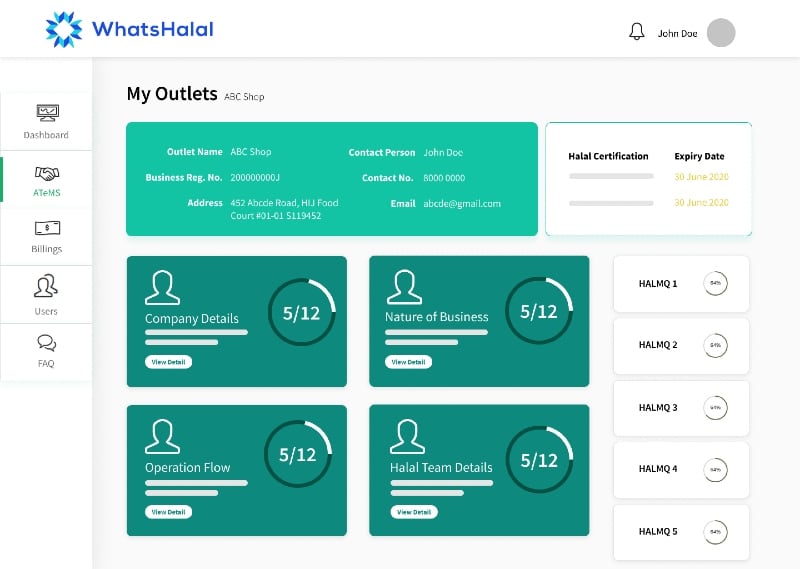Click business reg number 200000000J
Screen dimensions: 800x569
click(255, 178)
